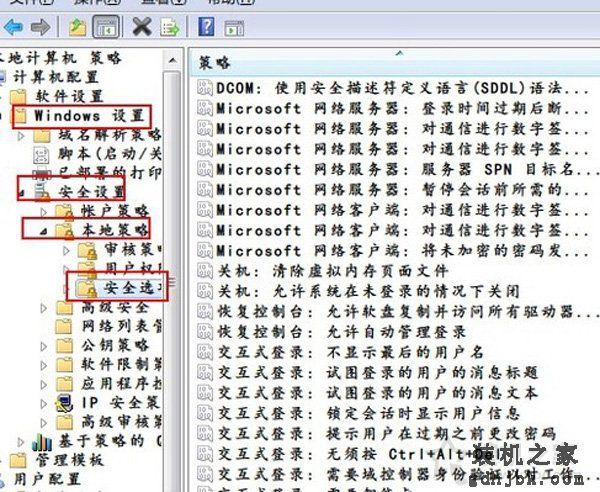
Task: Click the 脚本(启动/关机) script icon
Action: click(41, 154)
